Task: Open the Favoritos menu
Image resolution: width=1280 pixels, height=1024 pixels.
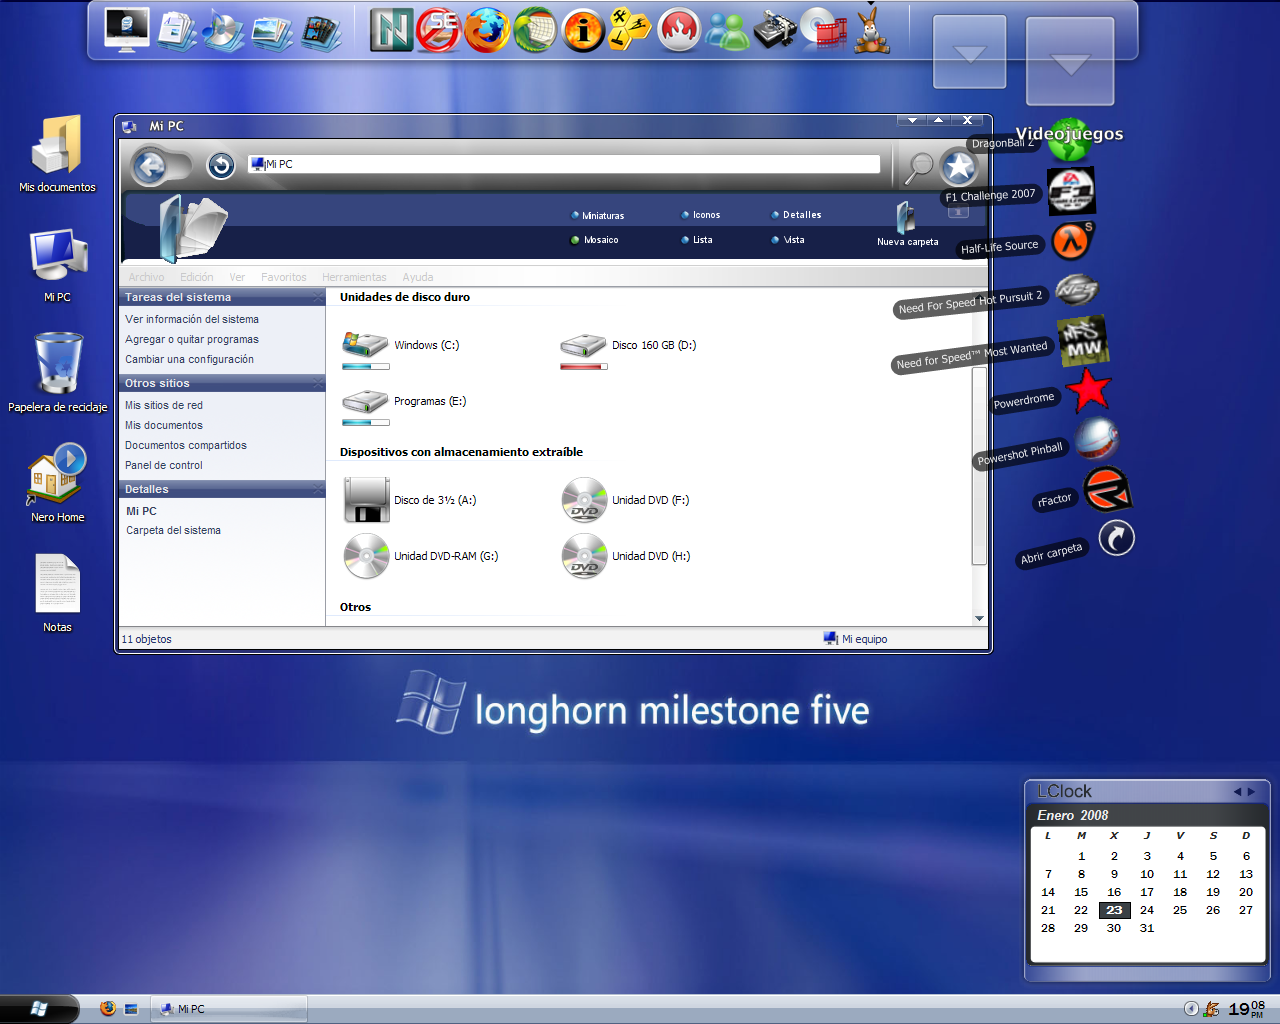Action: tap(284, 277)
